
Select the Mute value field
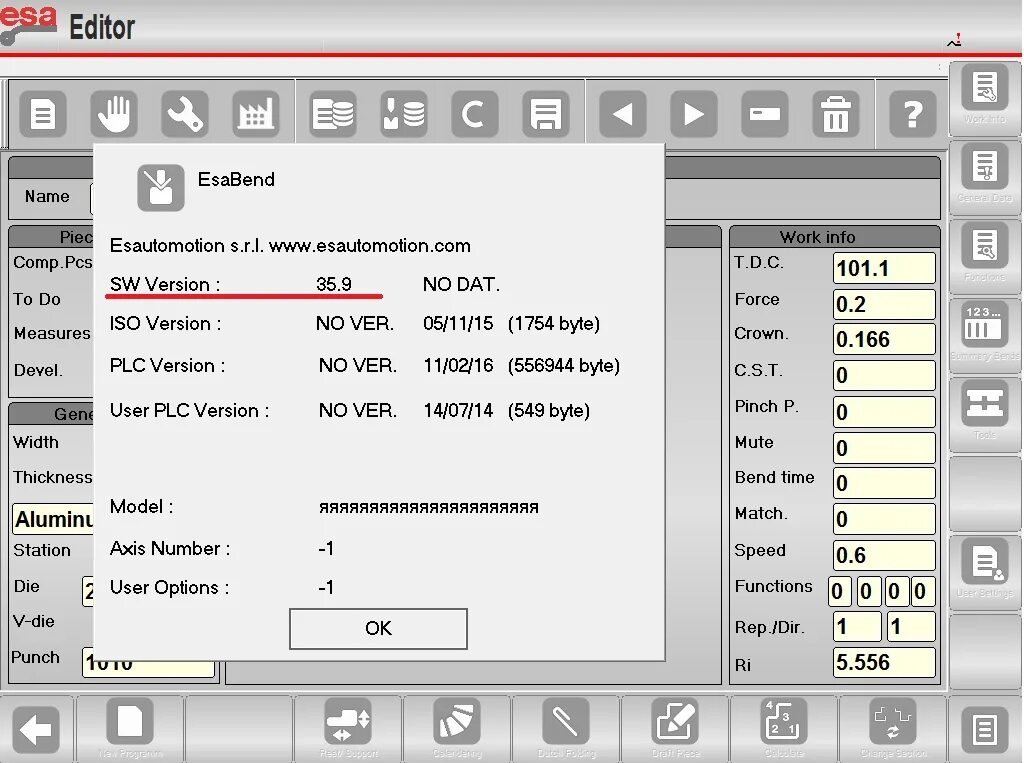click(884, 448)
